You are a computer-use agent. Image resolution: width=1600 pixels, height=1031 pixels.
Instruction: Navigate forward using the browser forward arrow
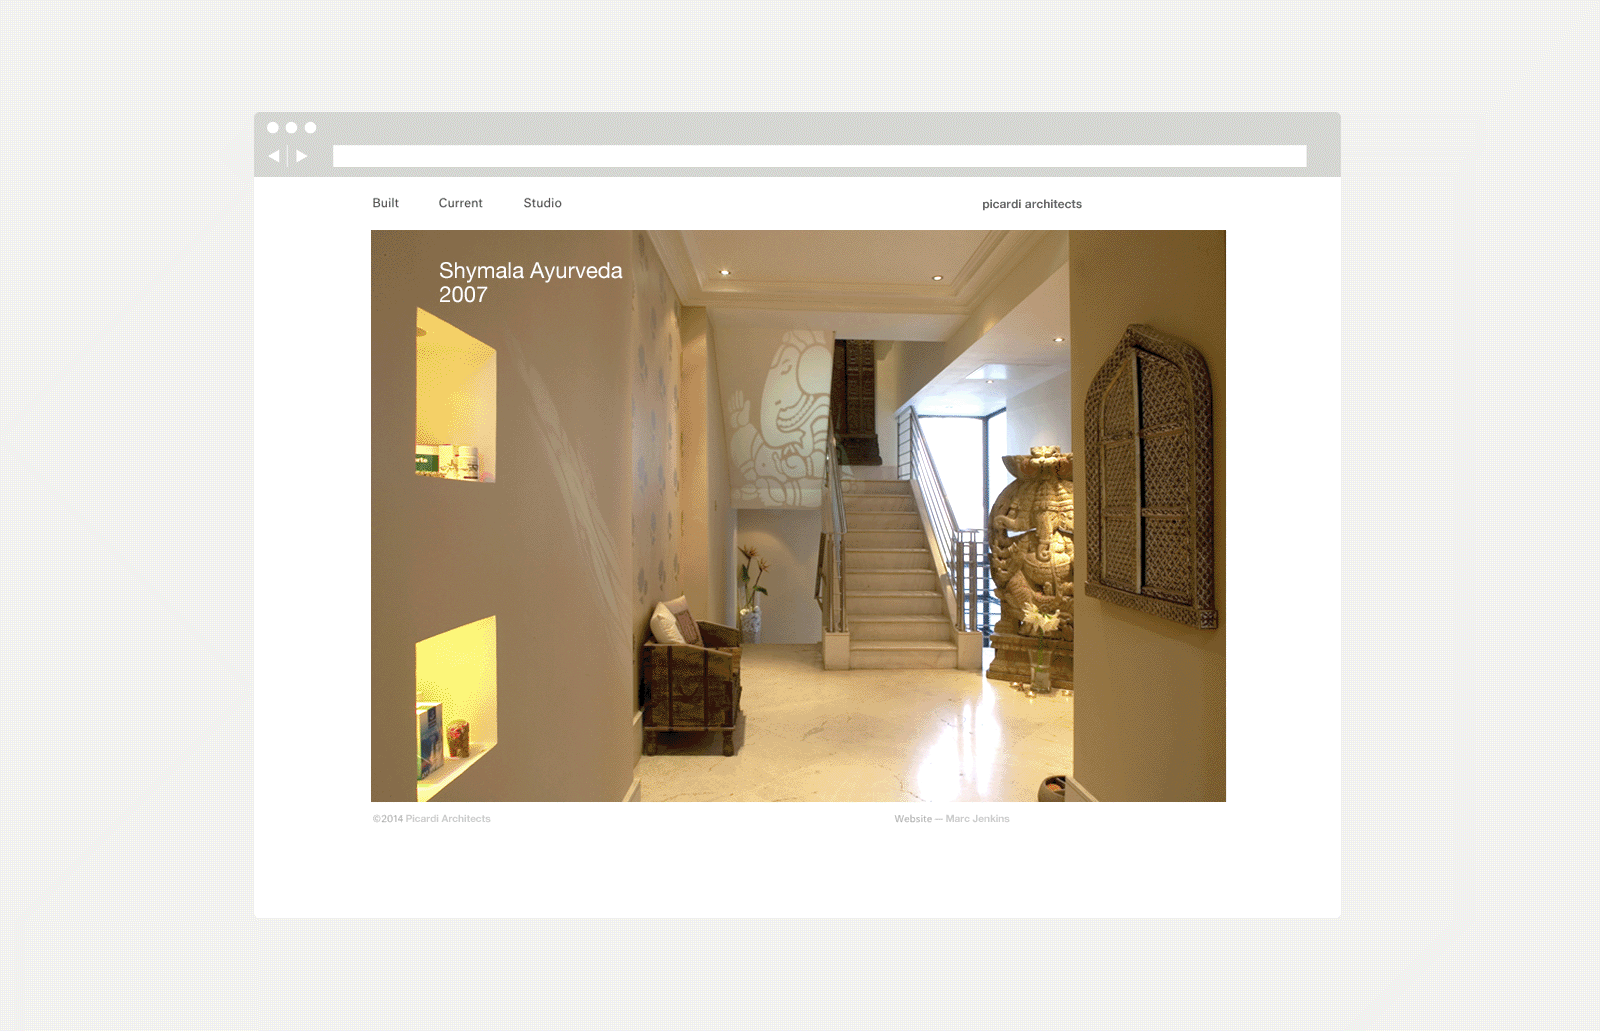[x=301, y=156]
